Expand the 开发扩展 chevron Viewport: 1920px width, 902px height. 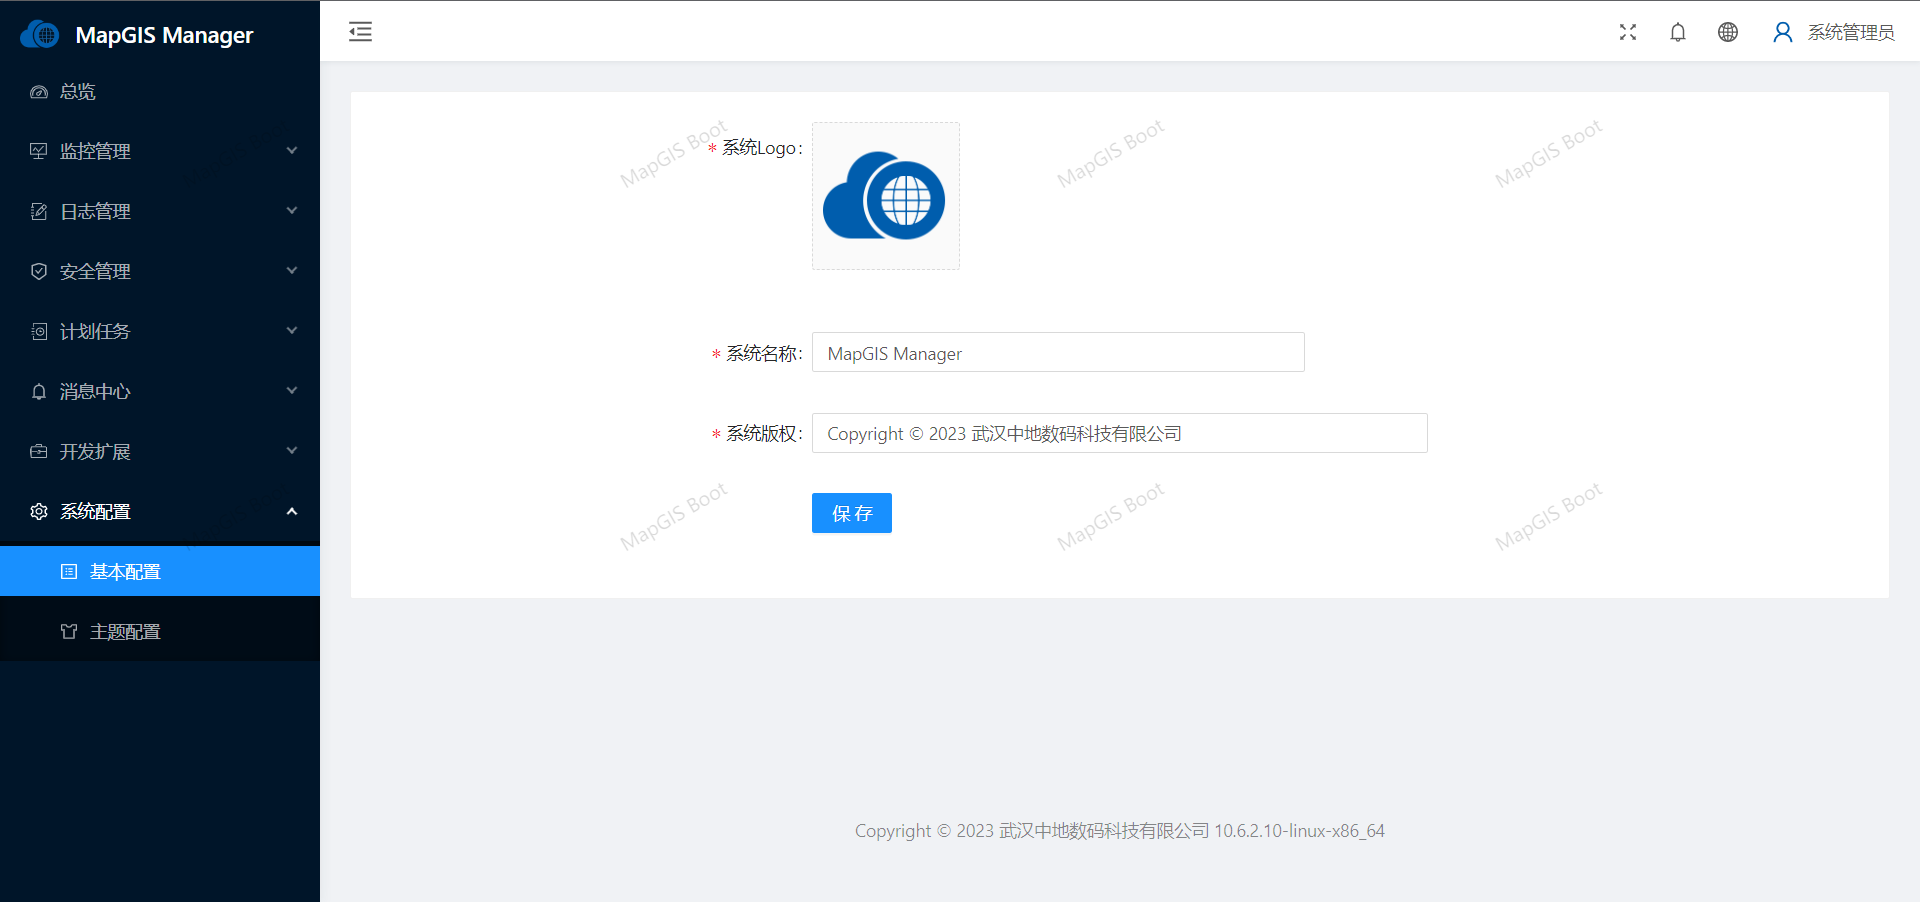292,450
